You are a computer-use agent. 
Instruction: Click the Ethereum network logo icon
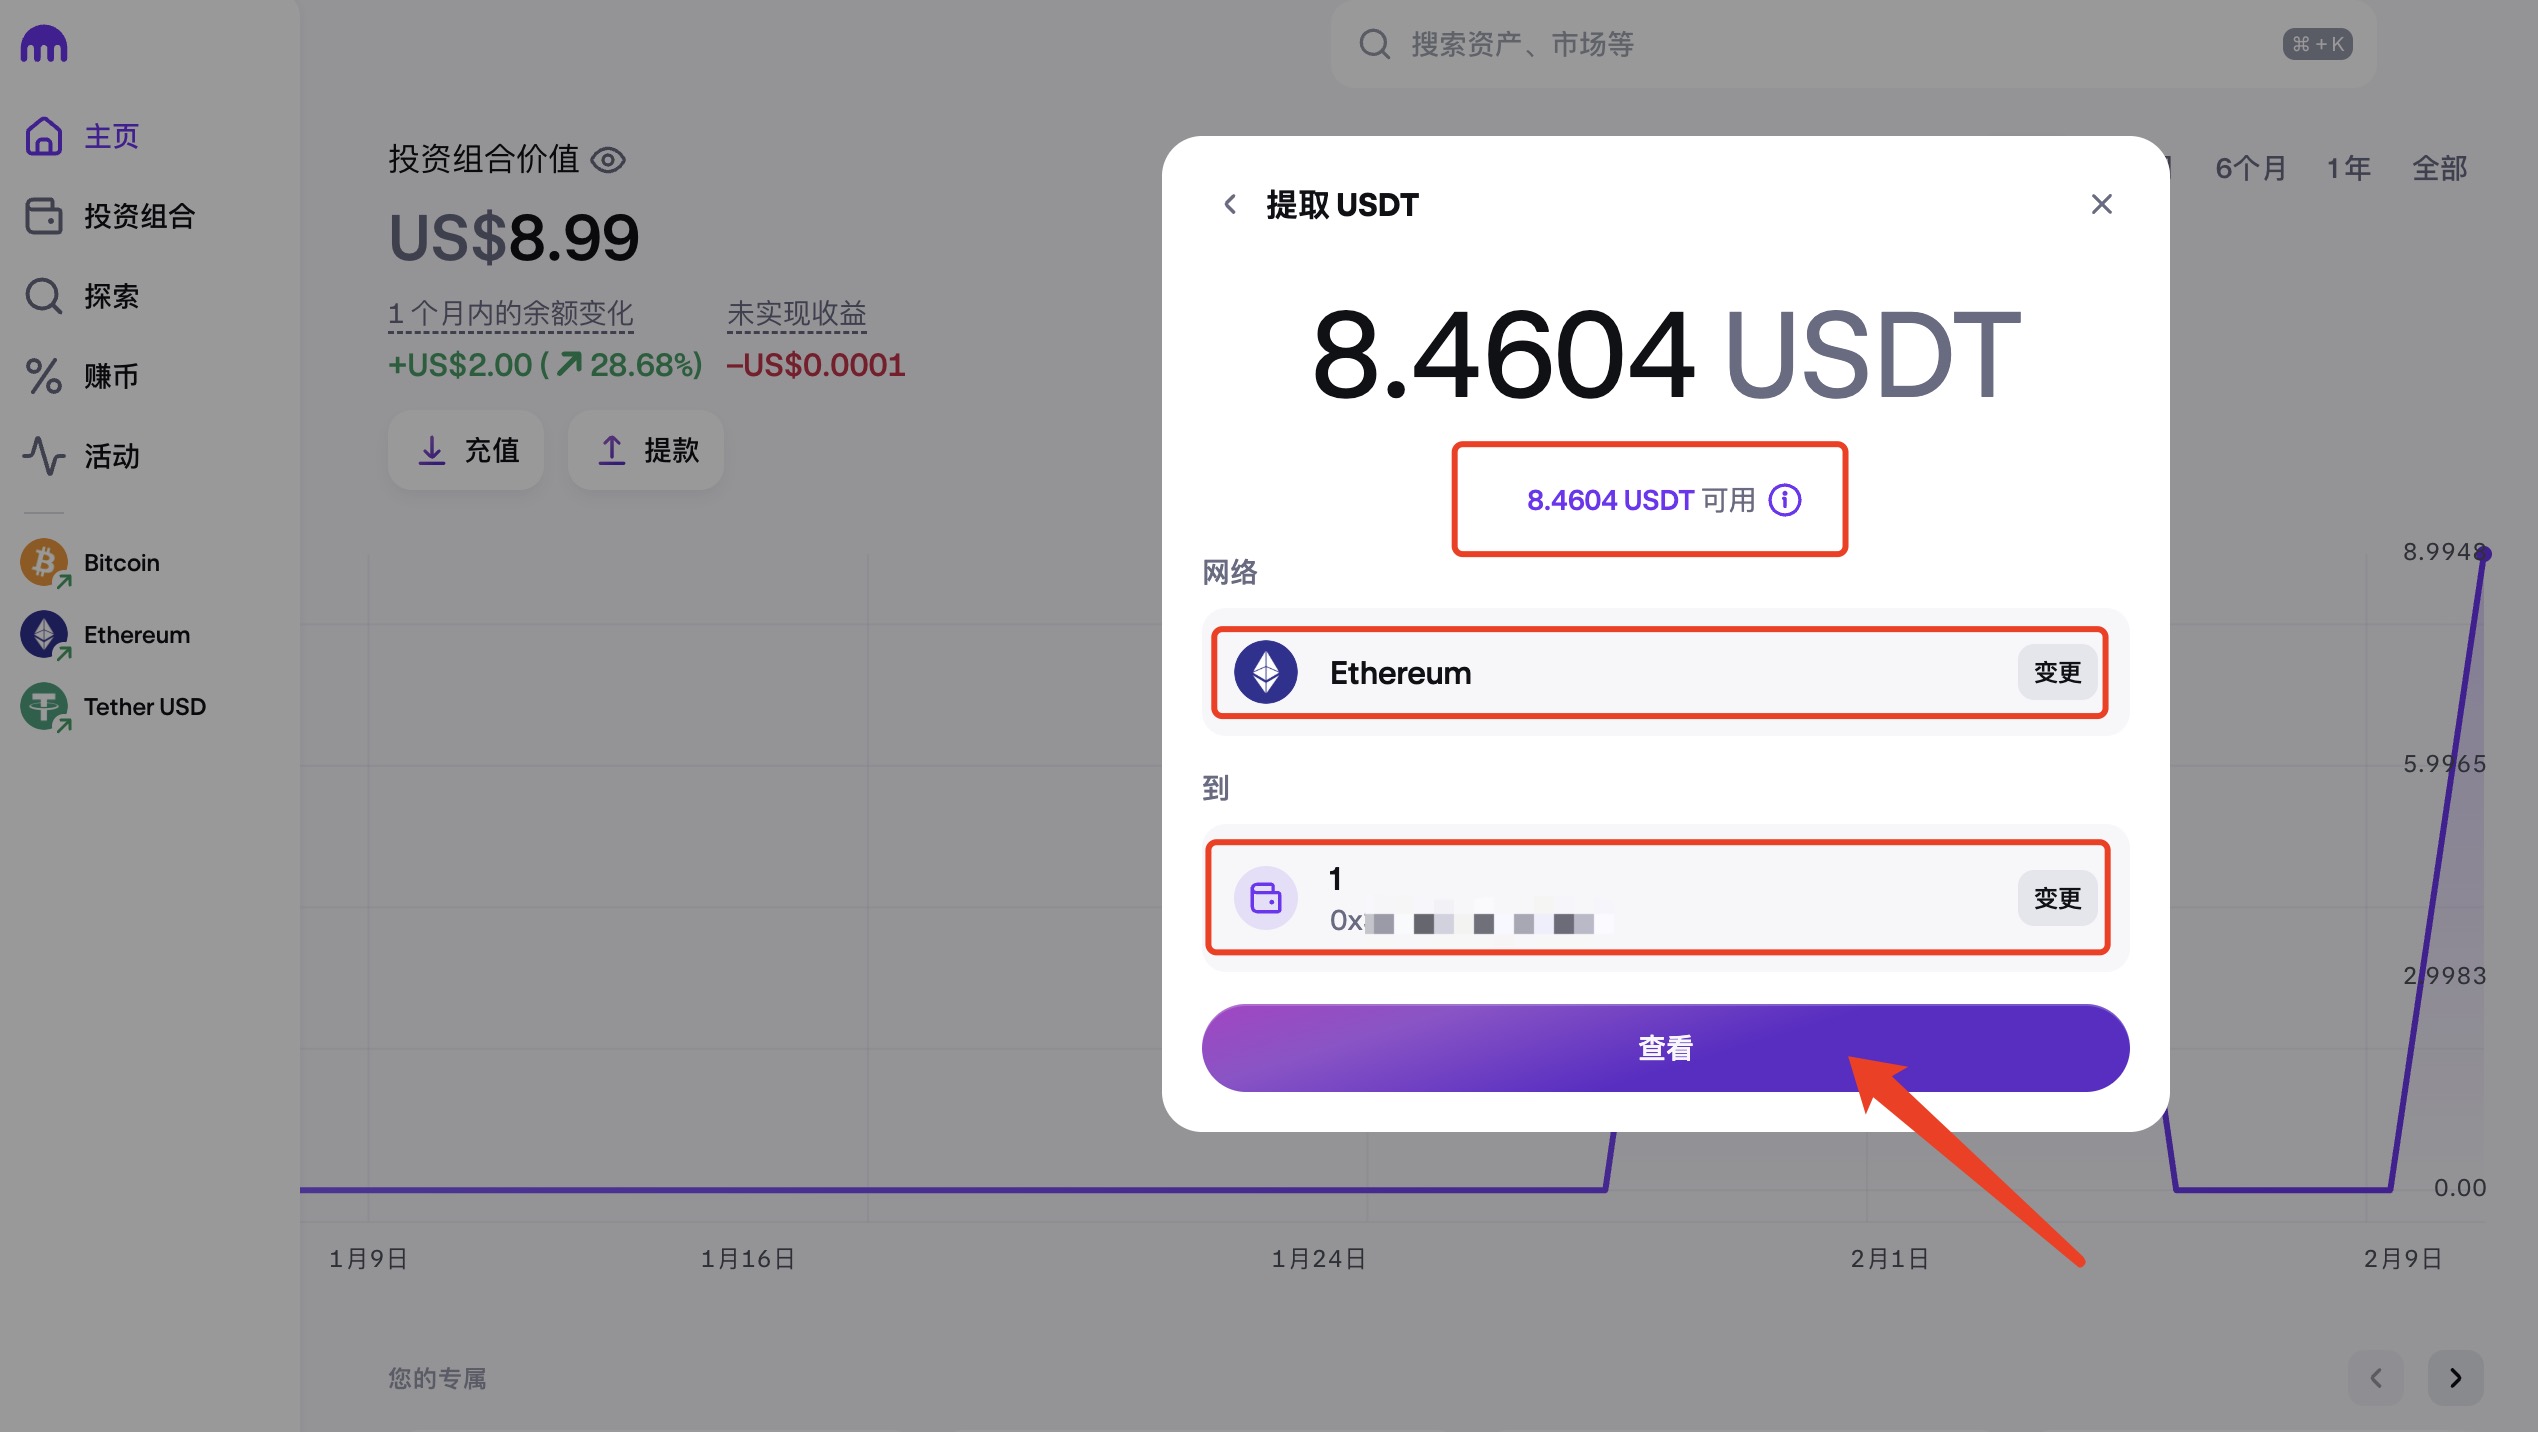(1266, 672)
